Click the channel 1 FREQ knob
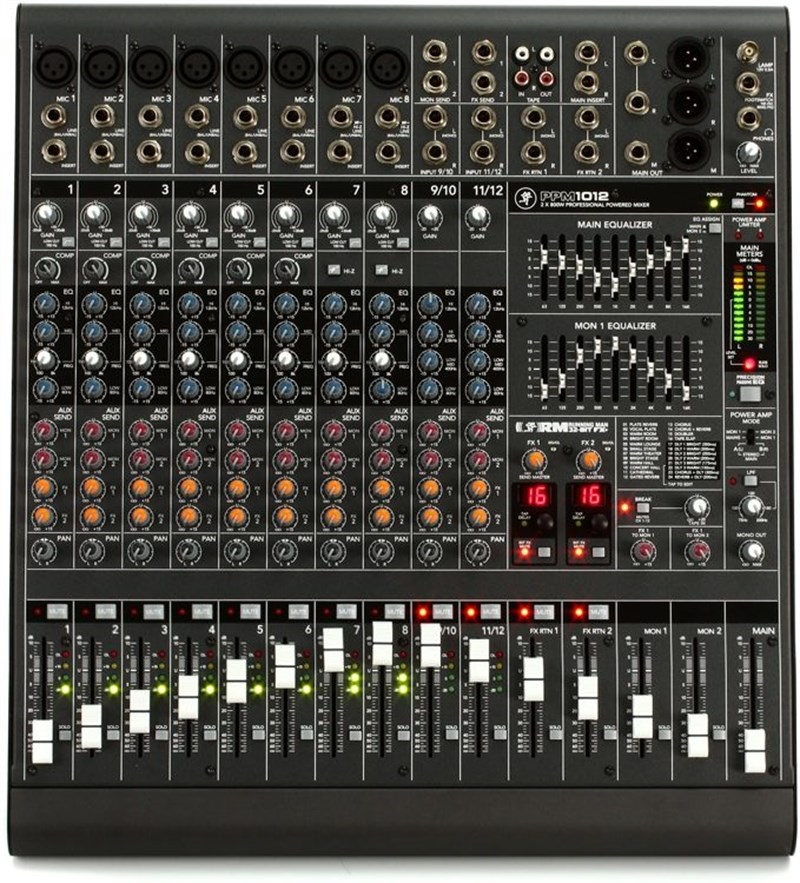This screenshot has height=883, width=800. pyautogui.click(x=46, y=359)
